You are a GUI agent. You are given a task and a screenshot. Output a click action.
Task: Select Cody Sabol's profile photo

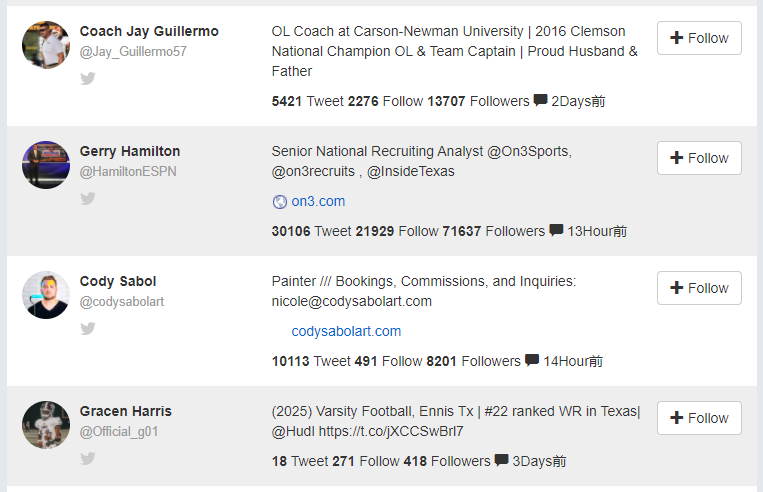46,295
